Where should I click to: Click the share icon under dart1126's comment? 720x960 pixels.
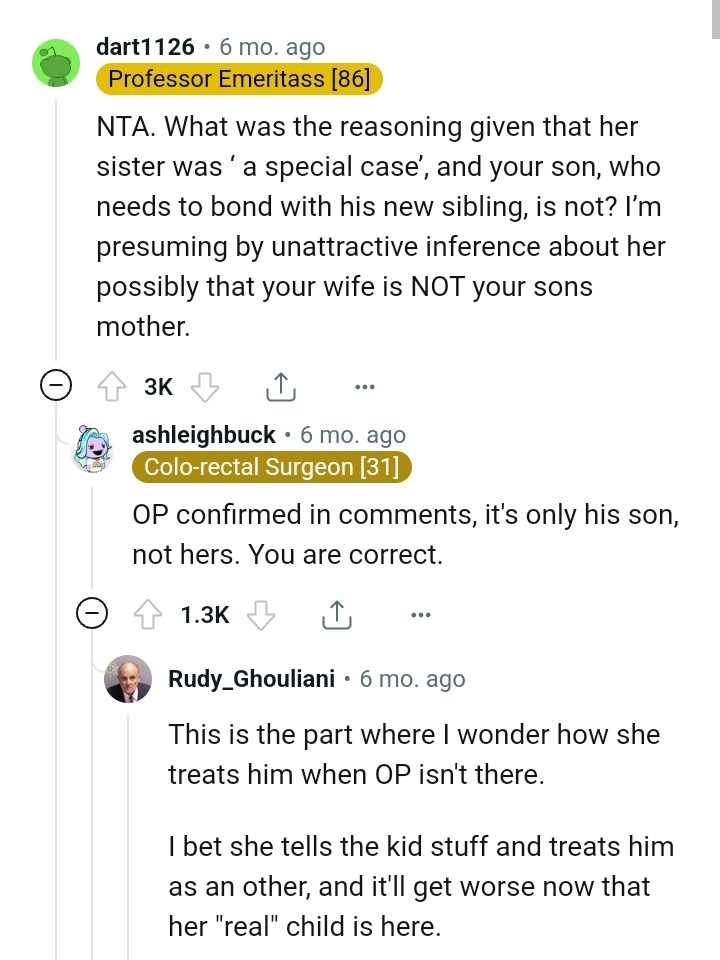click(x=281, y=385)
